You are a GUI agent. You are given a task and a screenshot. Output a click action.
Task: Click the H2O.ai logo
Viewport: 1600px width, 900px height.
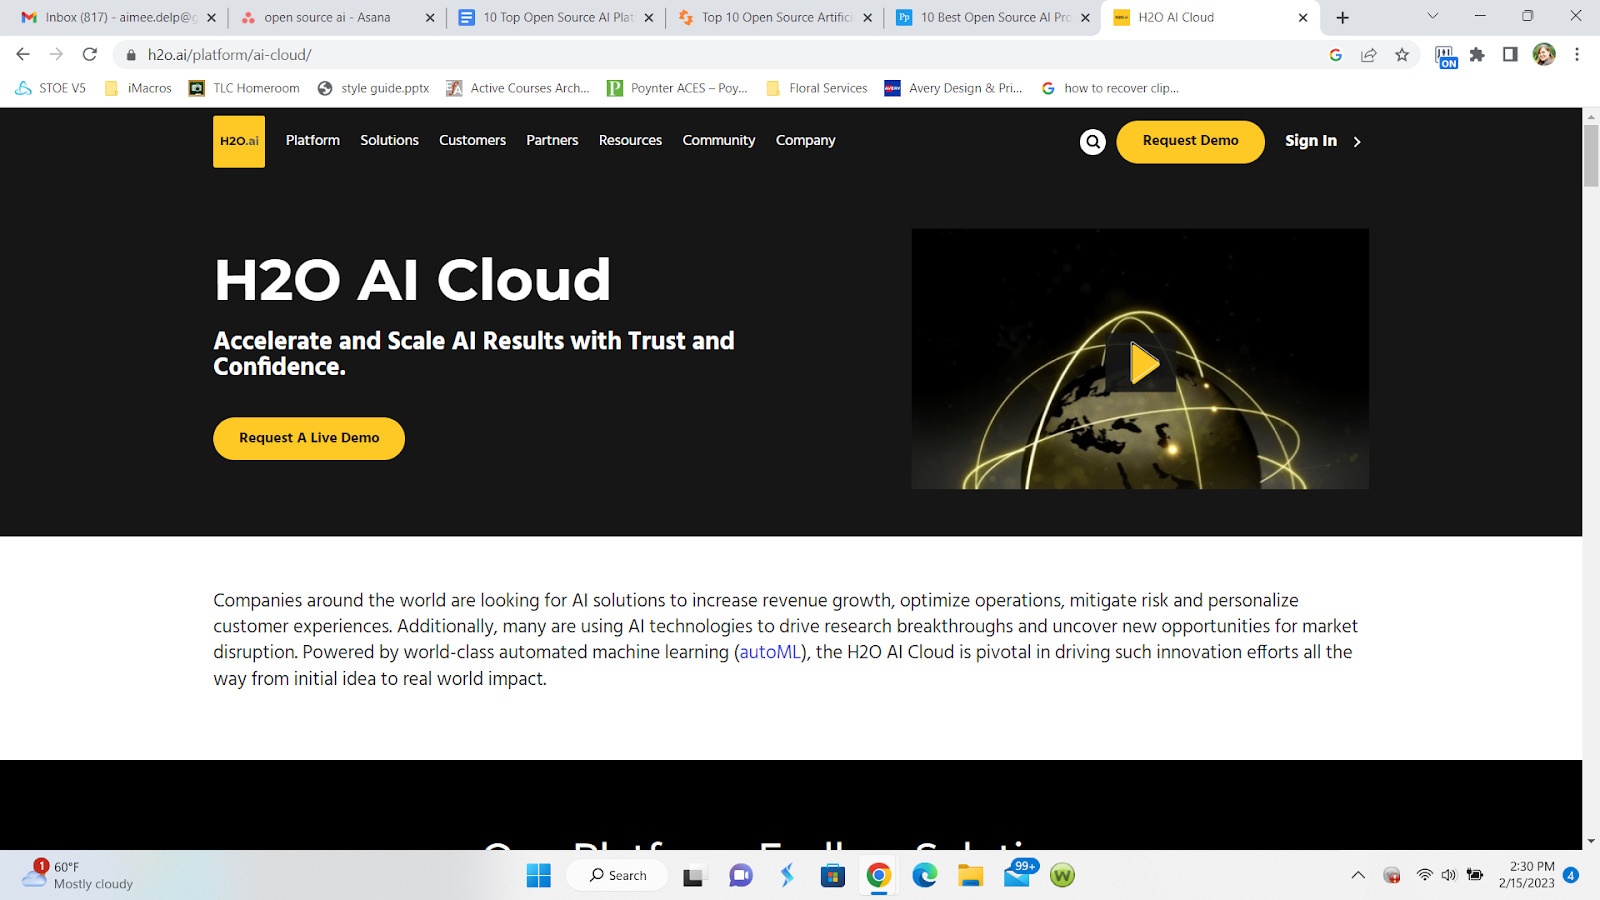click(x=238, y=141)
